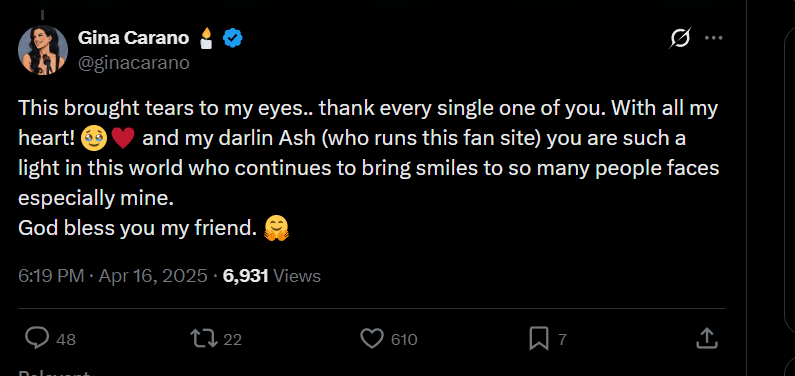Click the repost arrows icon
795x376 pixels.
[203, 339]
